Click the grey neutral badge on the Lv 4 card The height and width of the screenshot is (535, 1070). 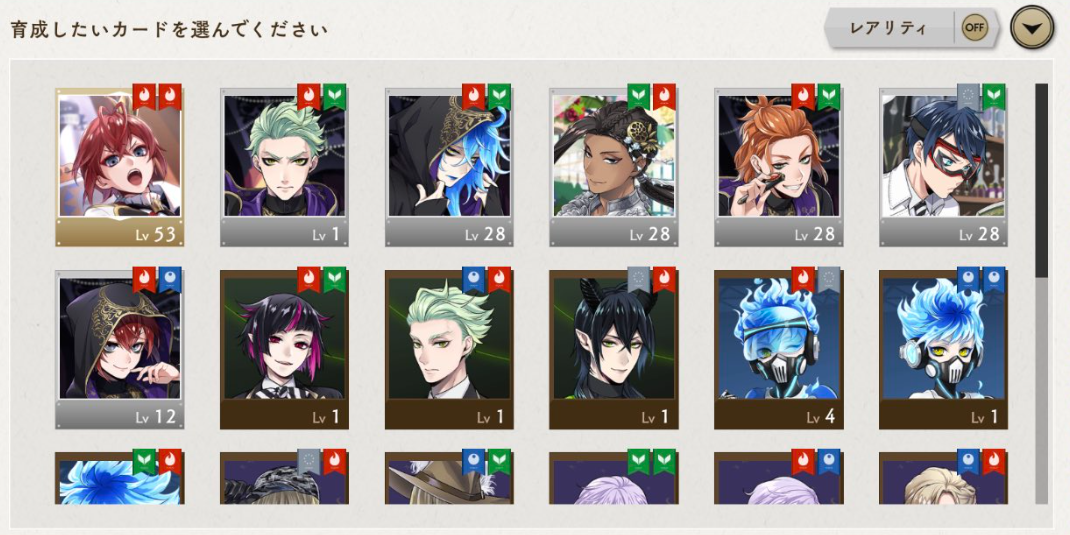point(829,279)
